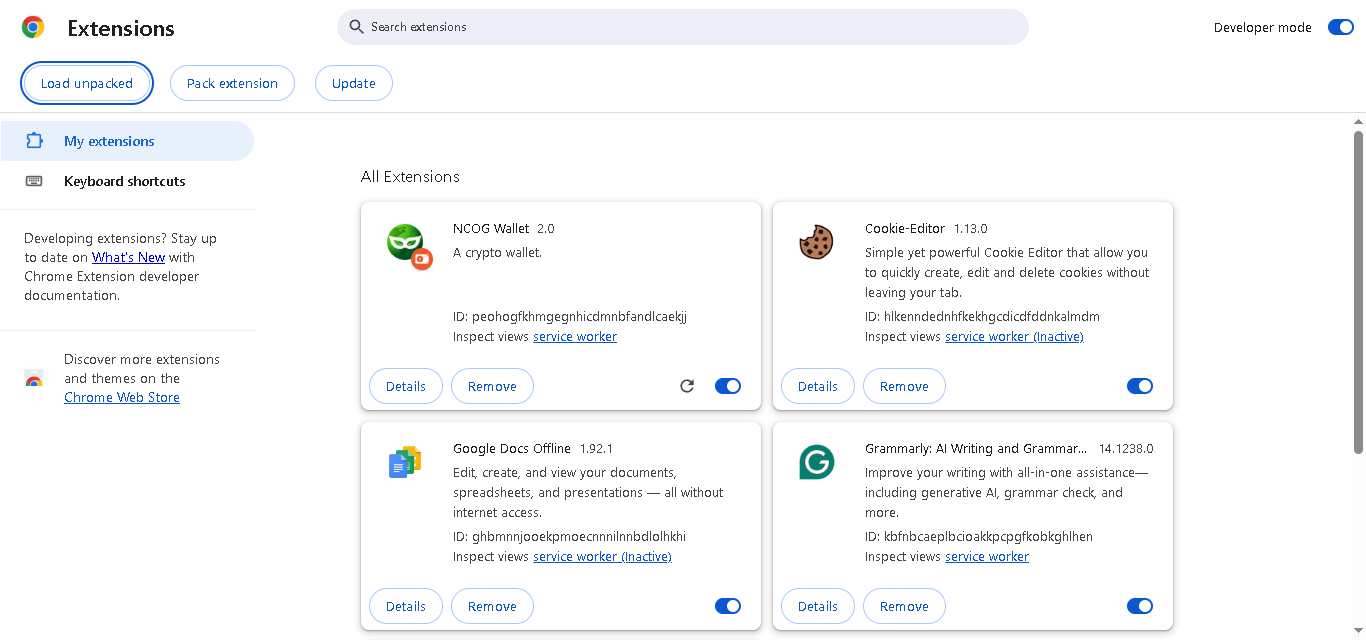Click the All Extensions heading
The image size is (1366, 640).
(x=410, y=177)
